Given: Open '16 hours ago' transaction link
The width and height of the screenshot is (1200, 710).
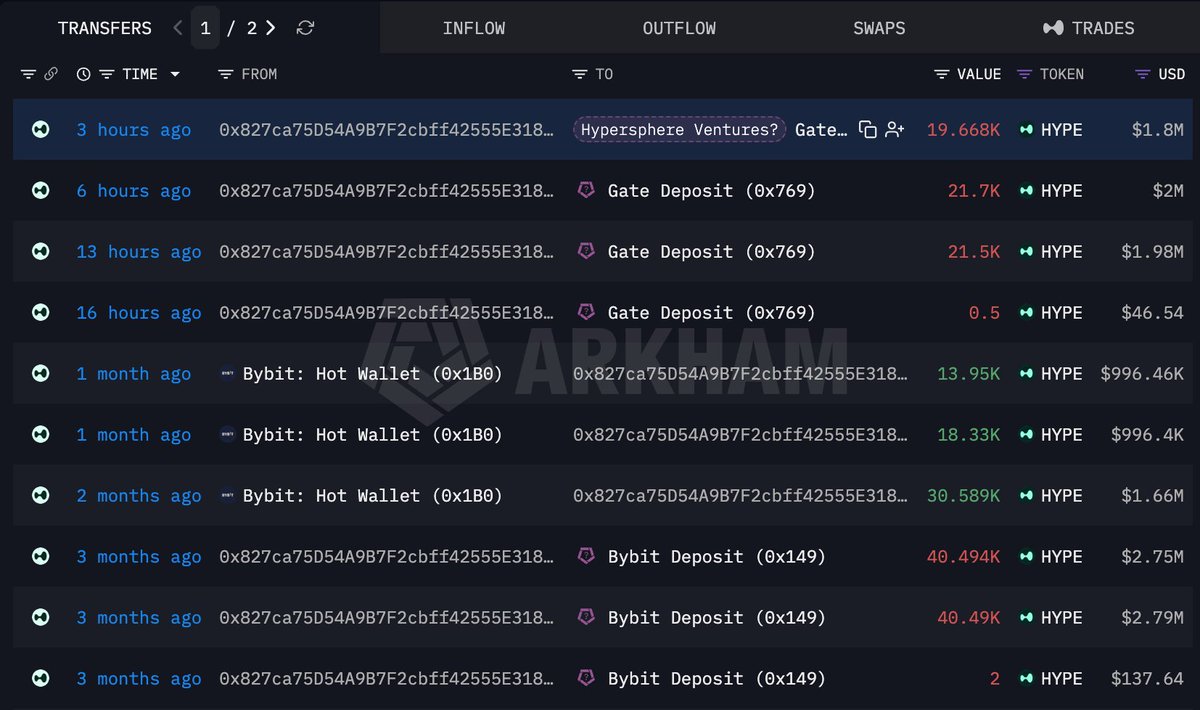Looking at the screenshot, I should (139, 313).
